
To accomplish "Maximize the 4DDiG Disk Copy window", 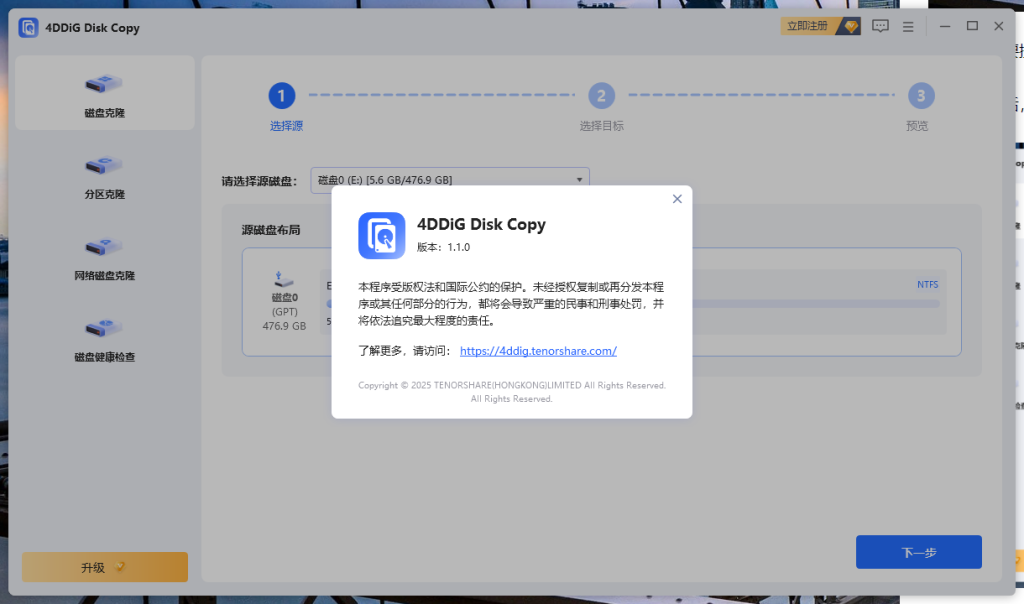I will (x=972, y=26).
